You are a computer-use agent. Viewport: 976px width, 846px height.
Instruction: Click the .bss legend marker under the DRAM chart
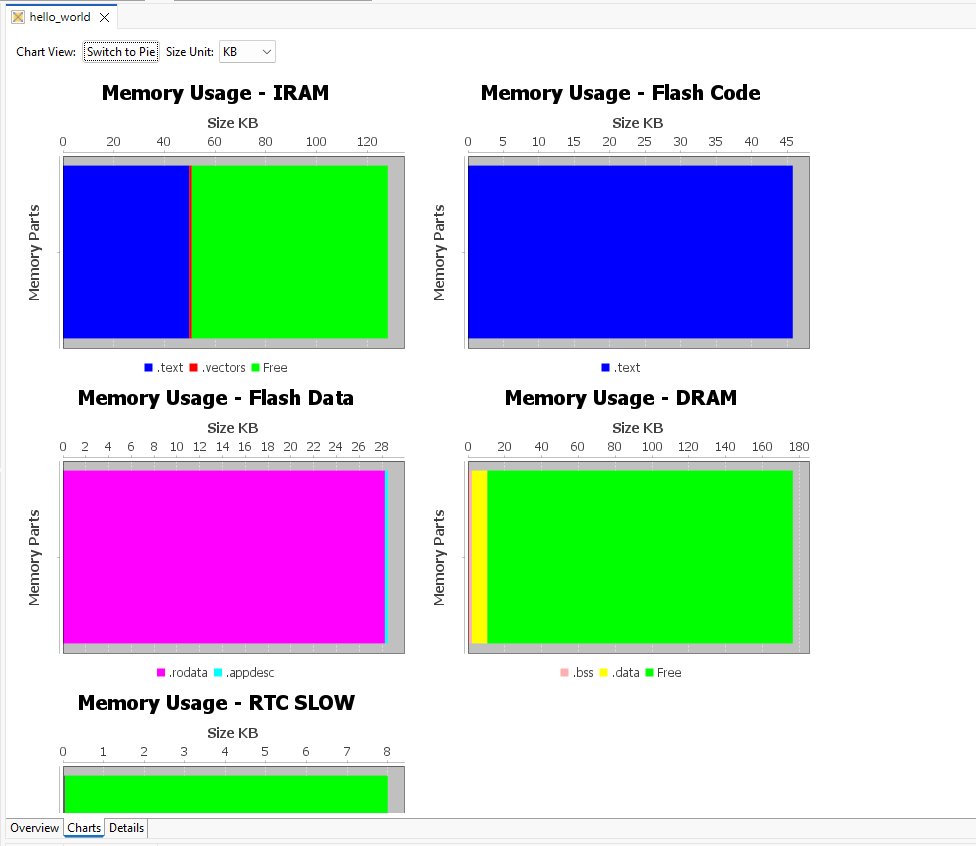[x=563, y=672]
